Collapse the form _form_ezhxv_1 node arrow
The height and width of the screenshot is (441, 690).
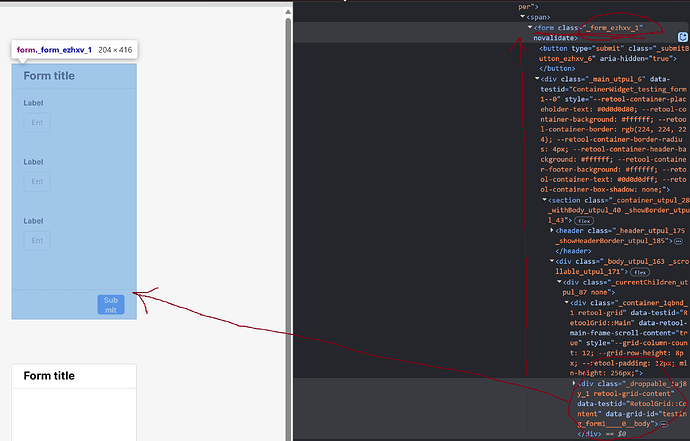[530, 27]
